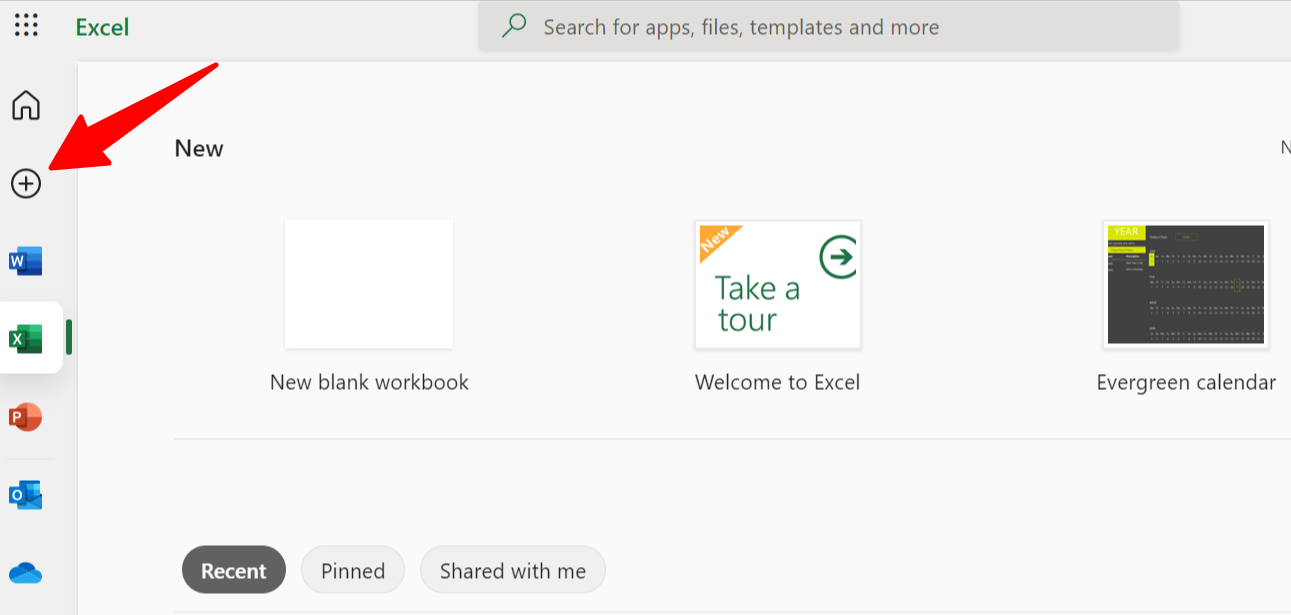Click the Evergreen calendar label
The image size is (1291, 615).
point(1186,382)
